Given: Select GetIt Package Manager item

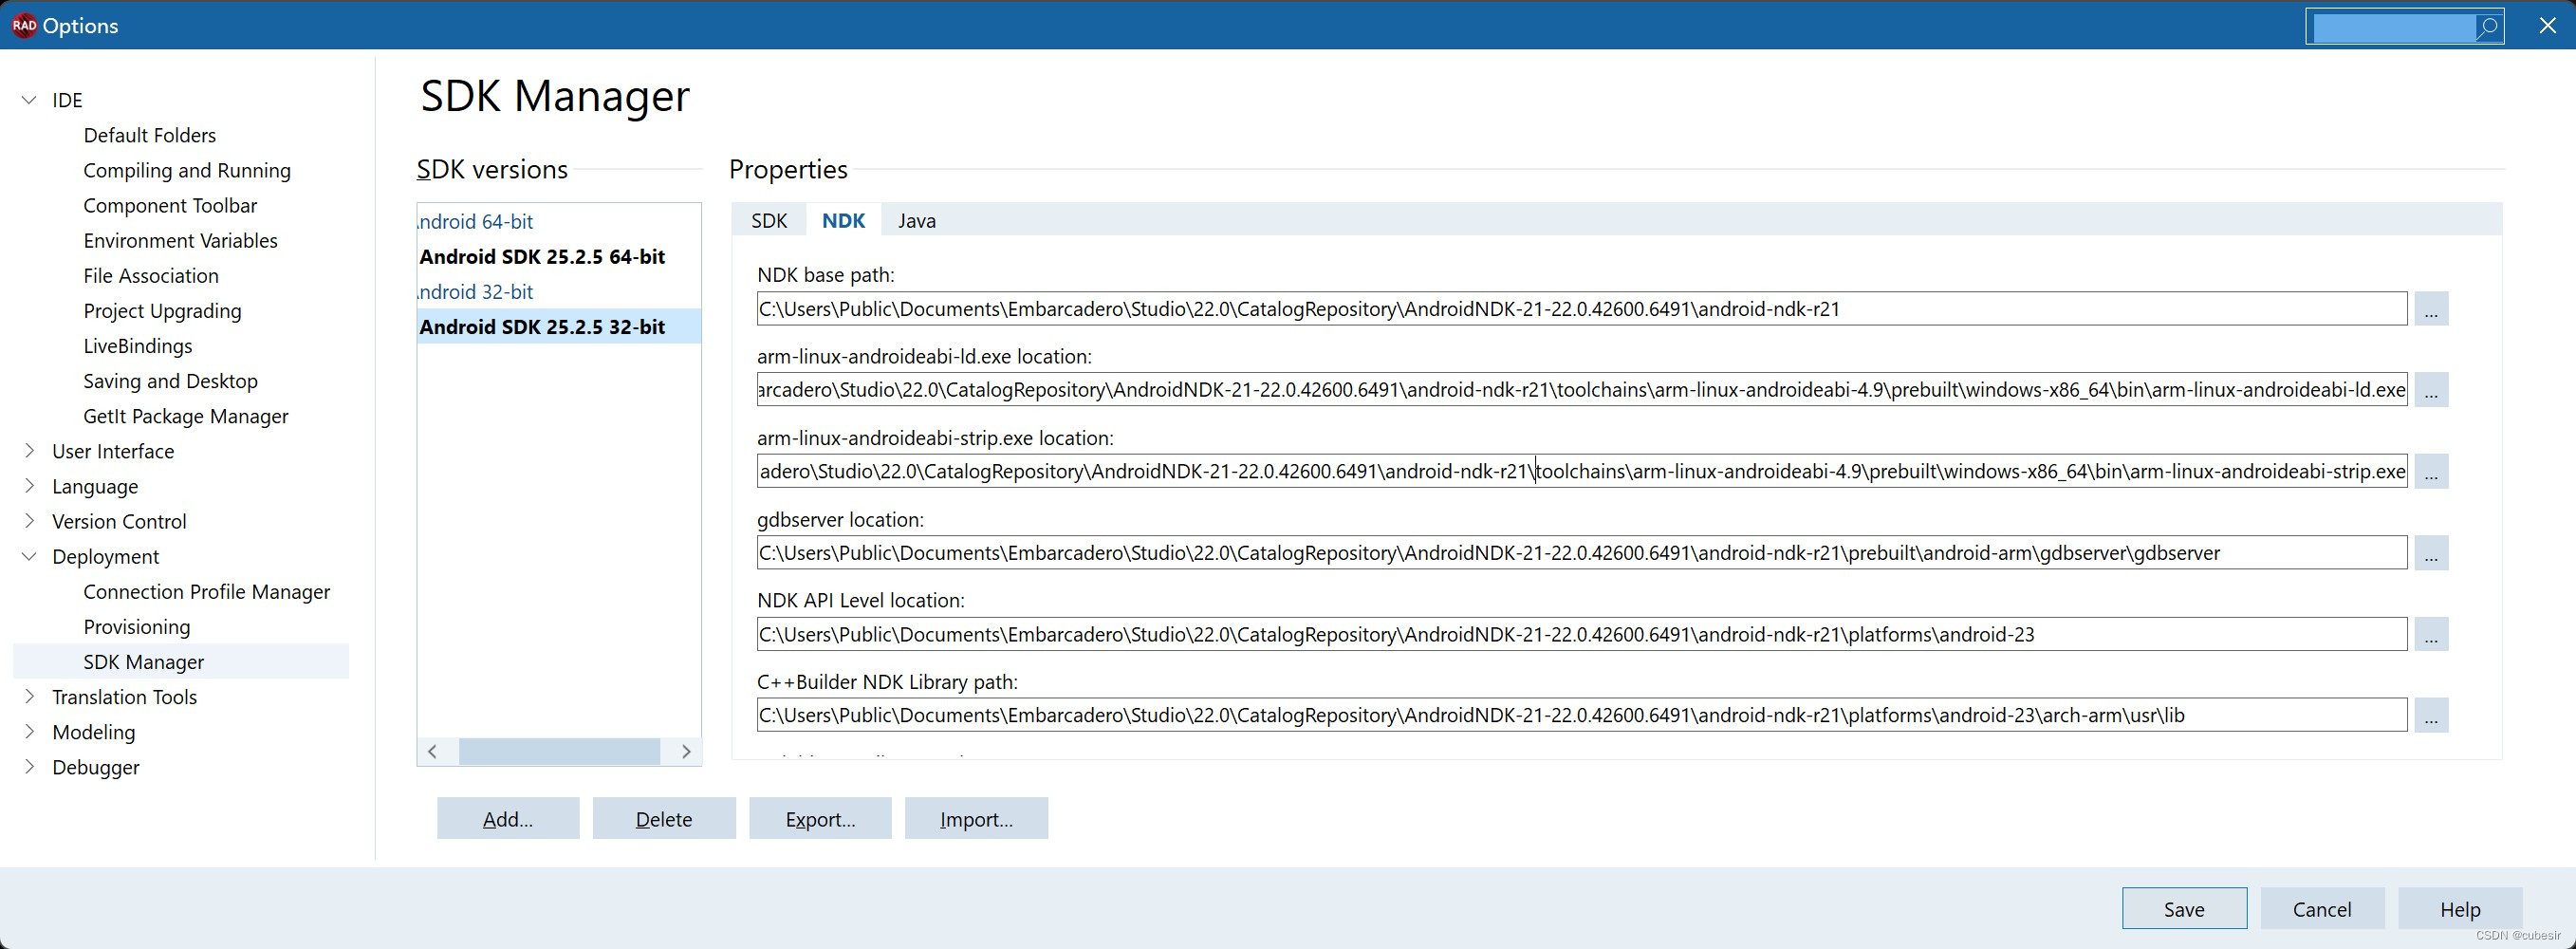Looking at the screenshot, I should tap(186, 416).
